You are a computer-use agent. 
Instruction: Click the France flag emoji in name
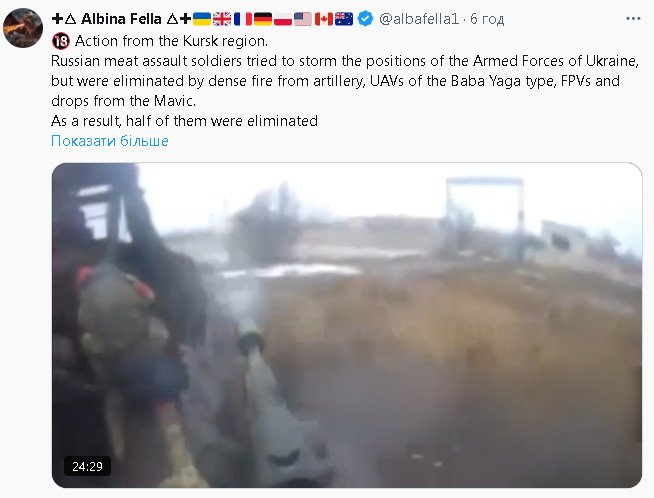pos(243,19)
